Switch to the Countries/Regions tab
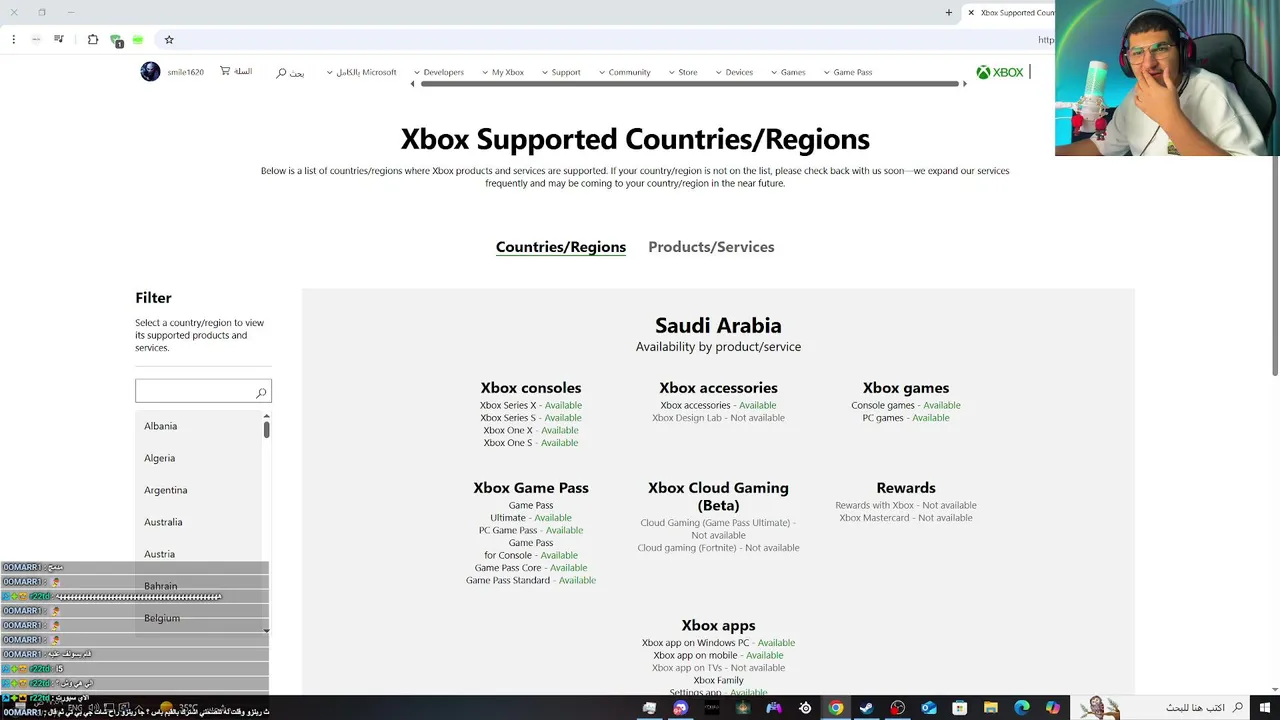This screenshot has height=720, width=1280. (x=561, y=247)
